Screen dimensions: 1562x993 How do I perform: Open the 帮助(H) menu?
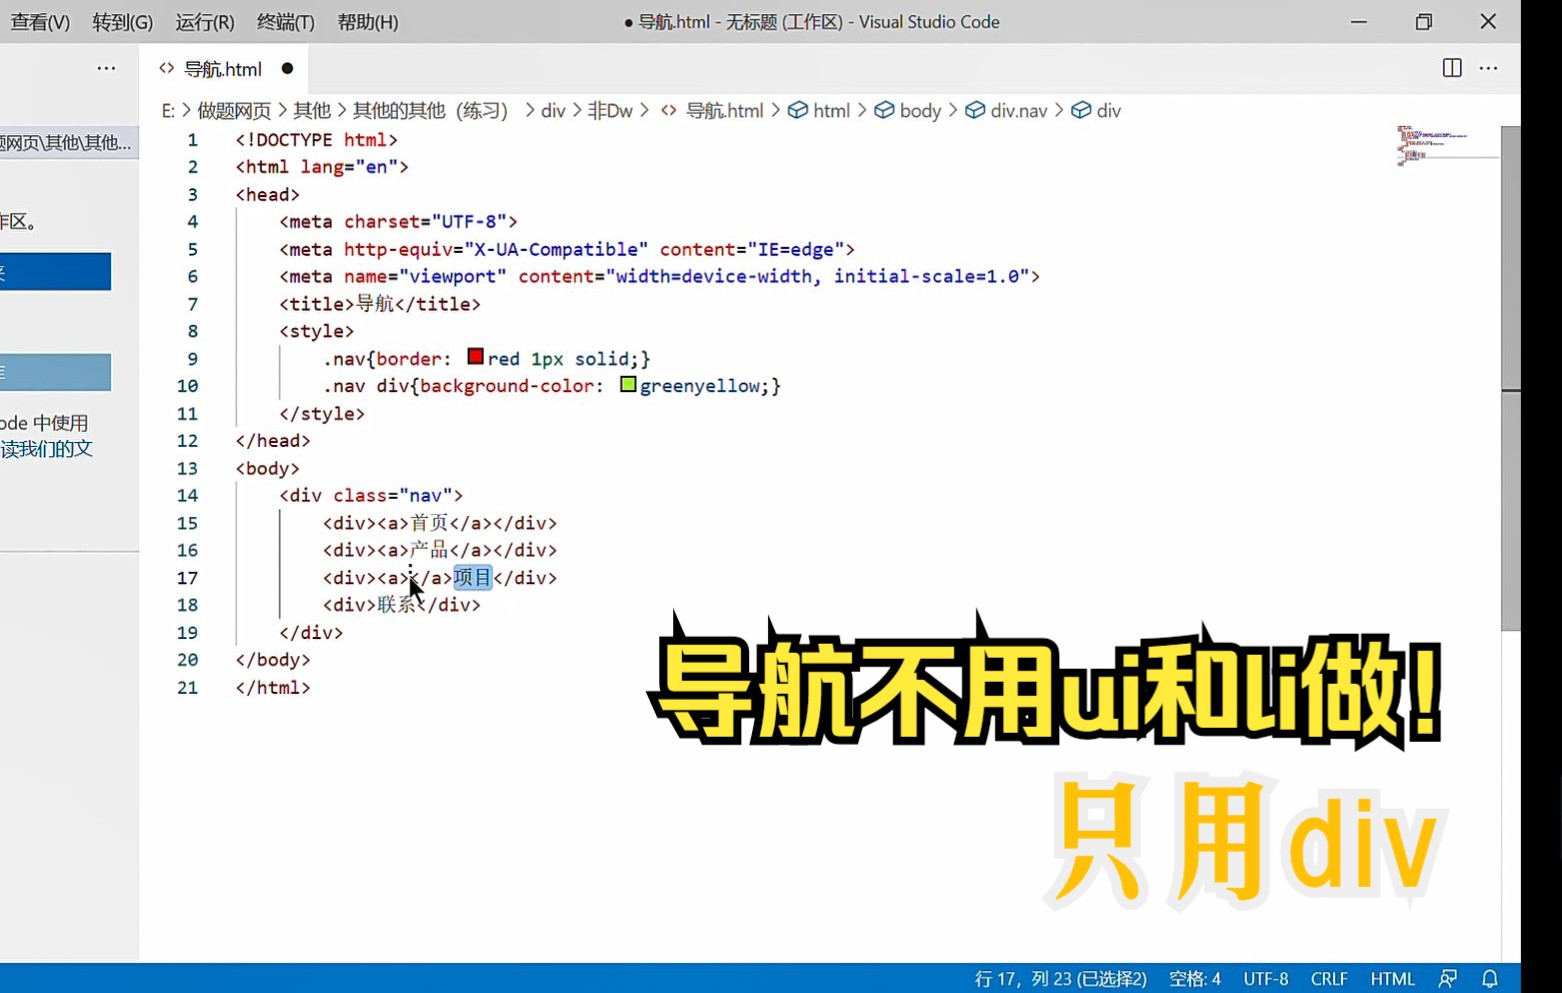[367, 22]
